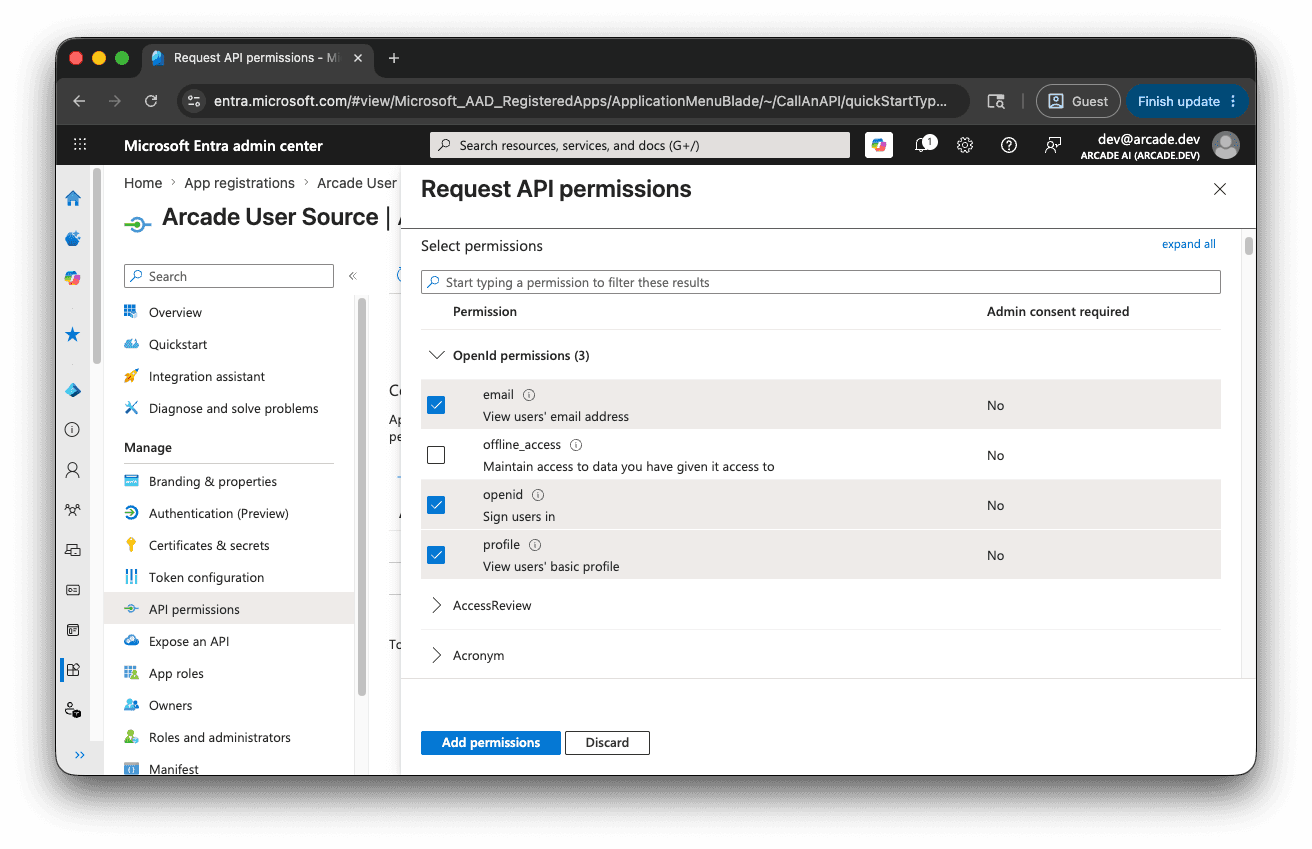Click the Permission column header
Image resolution: width=1312 pixels, height=849 pixels.
tap(485, 311)
